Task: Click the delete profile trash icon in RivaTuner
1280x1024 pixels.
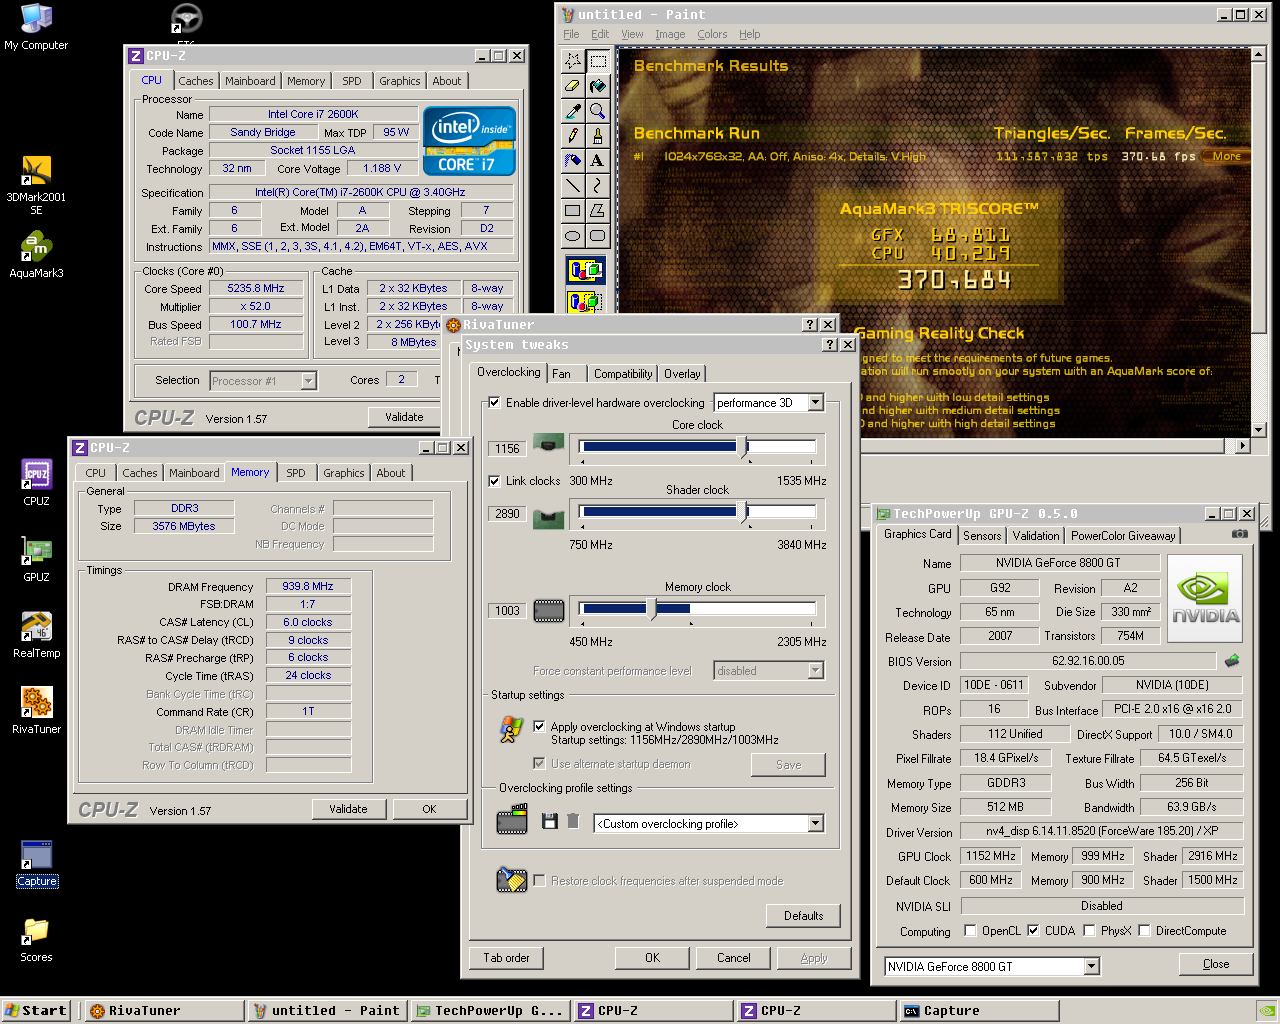Action: coord(573,821)
